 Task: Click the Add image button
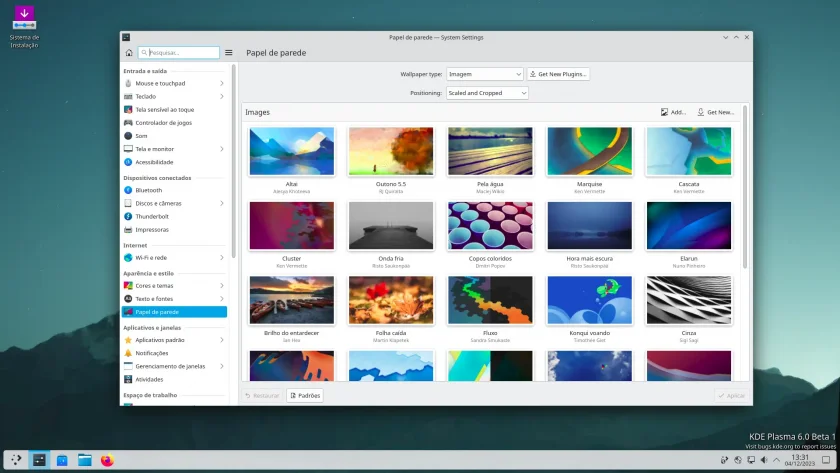pyautogui.click(x=673, y=112)
